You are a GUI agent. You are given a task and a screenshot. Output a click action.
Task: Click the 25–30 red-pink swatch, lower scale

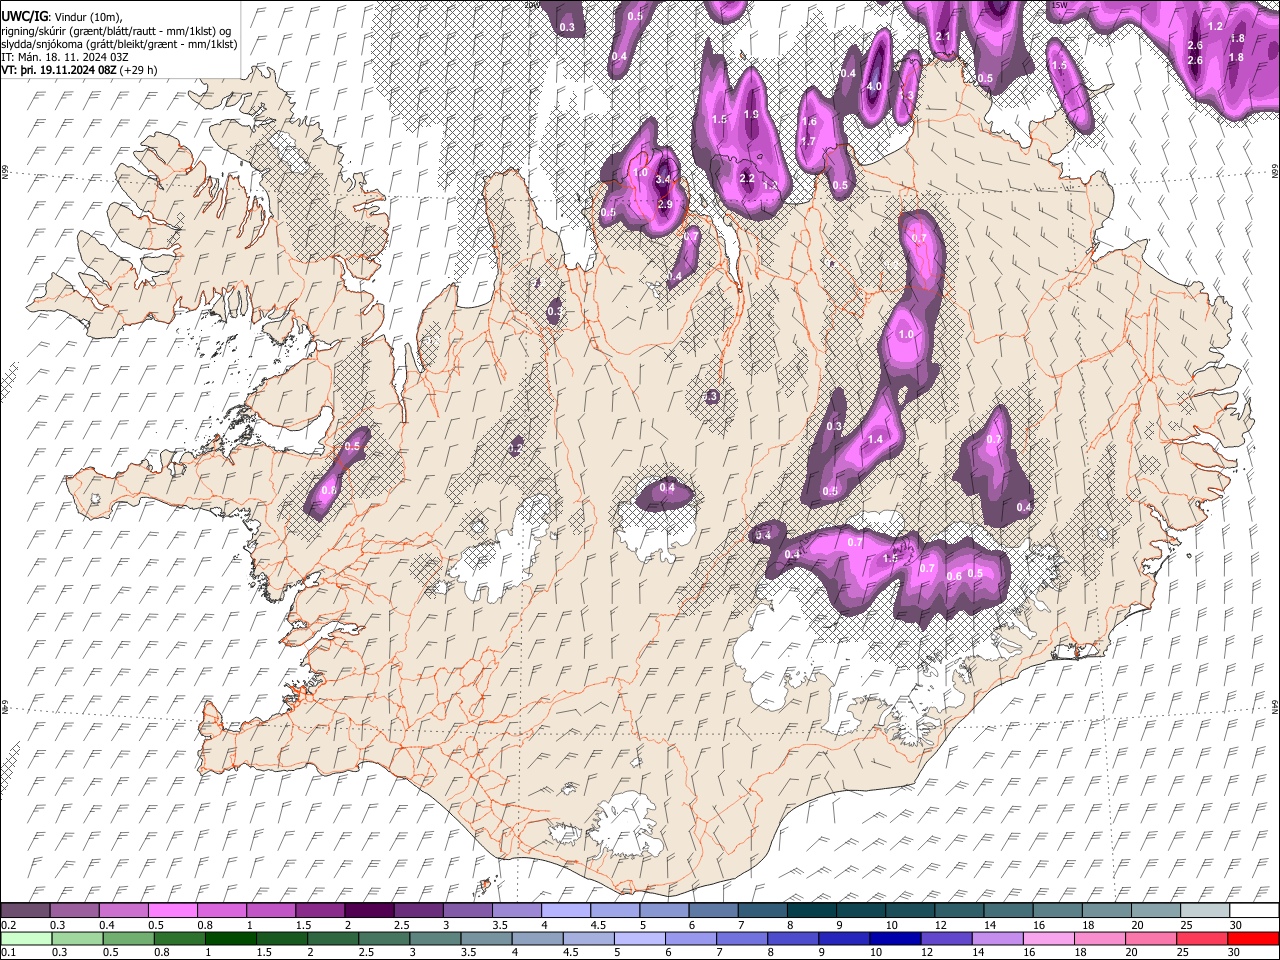pos(1201,938)
